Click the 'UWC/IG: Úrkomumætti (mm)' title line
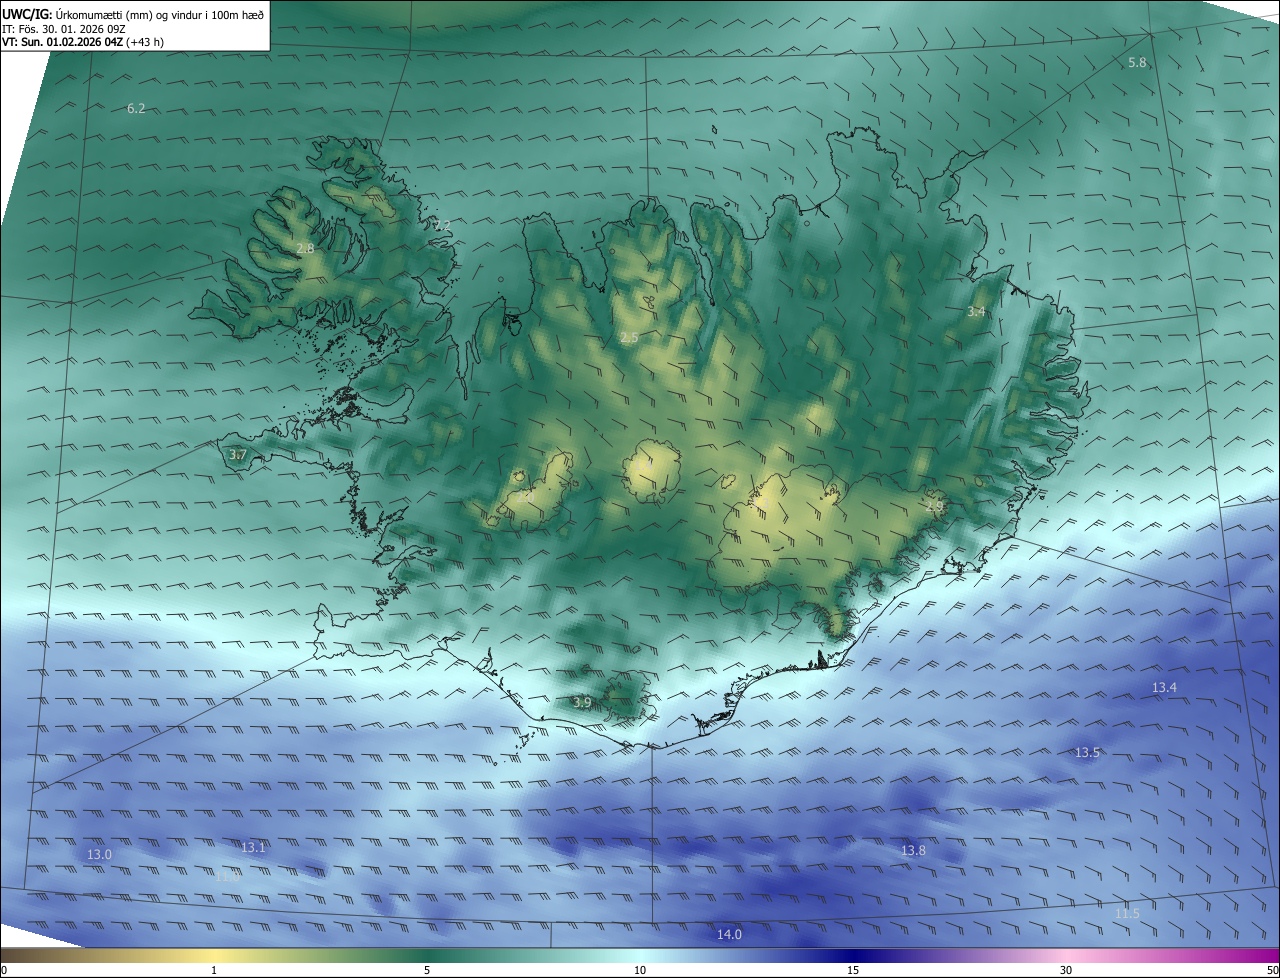The image size is (1280, 978). click(x=133, y=14)
